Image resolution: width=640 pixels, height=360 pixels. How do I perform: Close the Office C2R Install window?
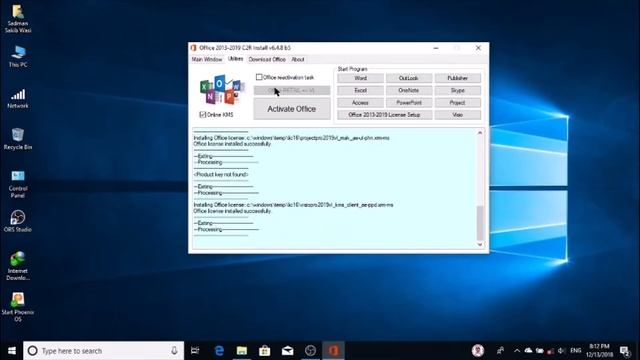[478, 48]
